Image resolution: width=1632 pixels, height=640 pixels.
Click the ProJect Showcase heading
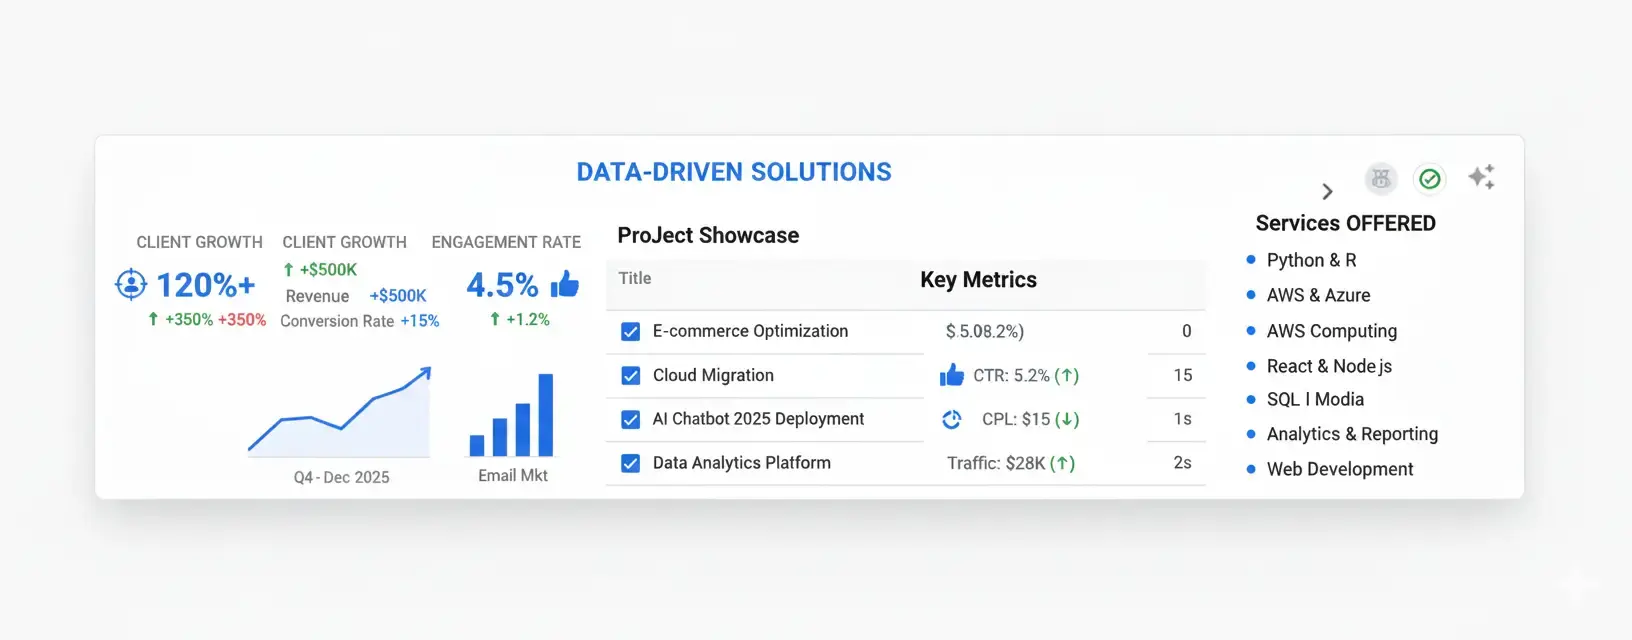coord(708,235)
